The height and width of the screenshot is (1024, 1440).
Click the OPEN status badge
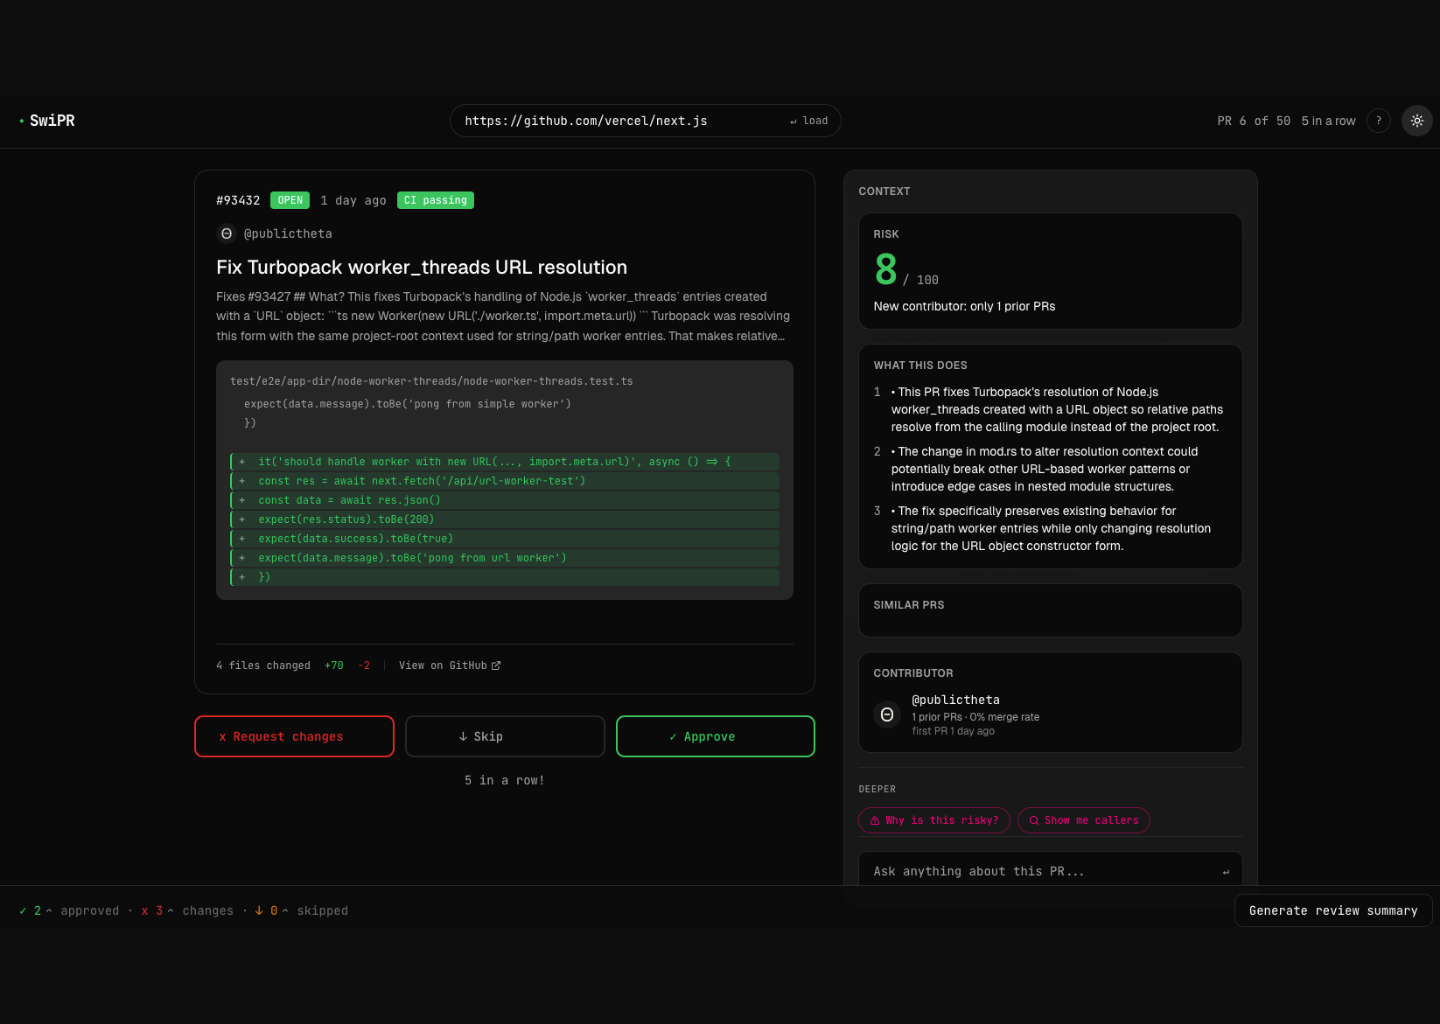point(290,201)
